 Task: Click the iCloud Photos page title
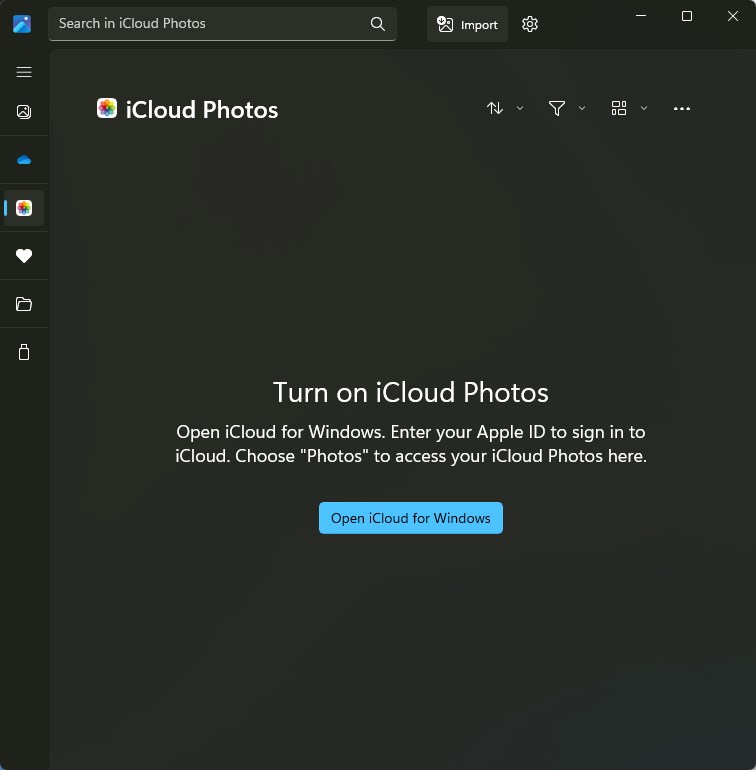[x=201, y=110]
